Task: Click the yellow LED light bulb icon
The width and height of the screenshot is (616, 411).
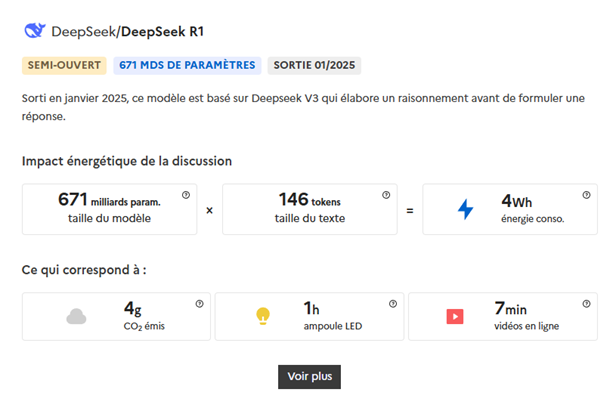Action: [x=263, y=316]
